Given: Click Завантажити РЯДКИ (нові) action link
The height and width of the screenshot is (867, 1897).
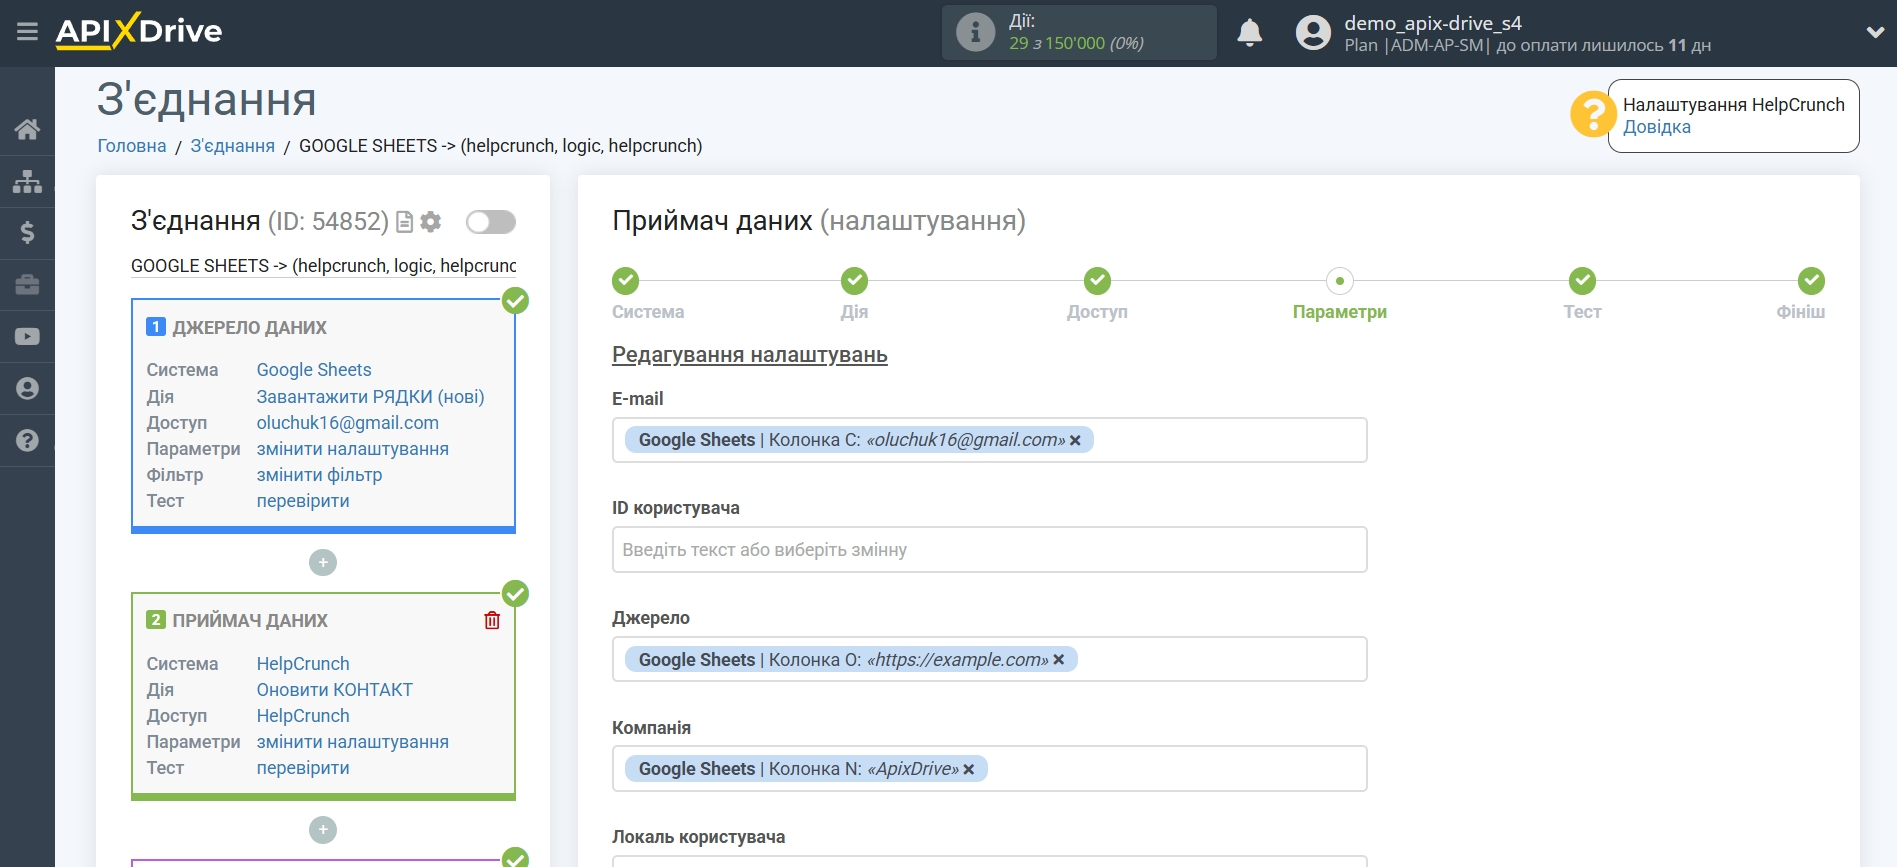Looking at the screenshot, I should 370,397.
